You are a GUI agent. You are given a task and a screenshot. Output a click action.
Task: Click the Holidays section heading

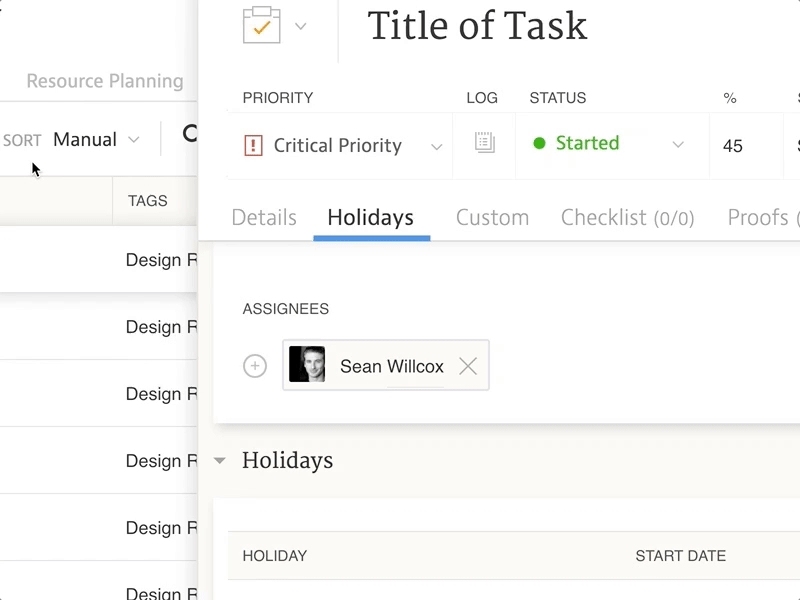coord(287,461)
